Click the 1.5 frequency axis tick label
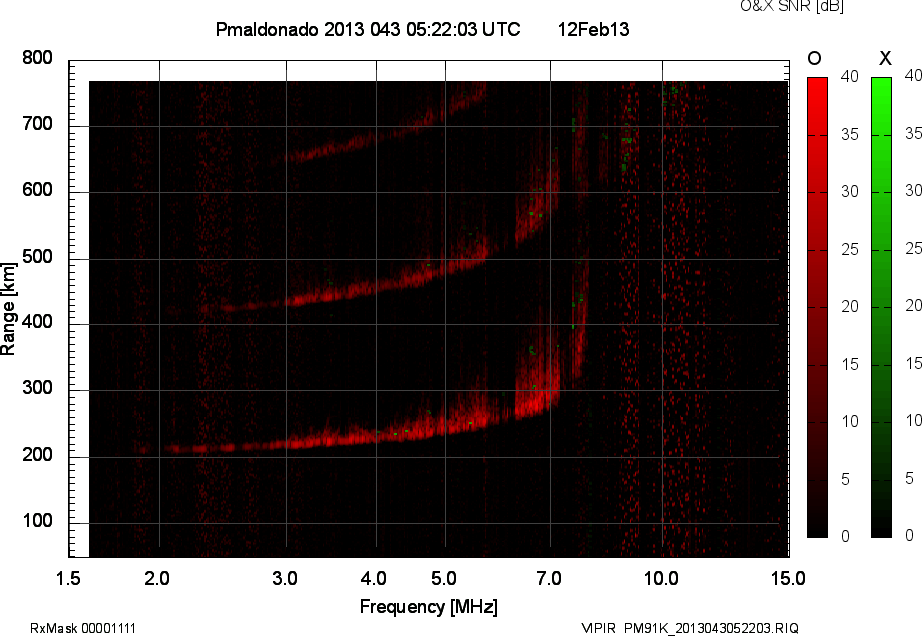This screenshot has height=636, width=922. (x=68, y=578)
